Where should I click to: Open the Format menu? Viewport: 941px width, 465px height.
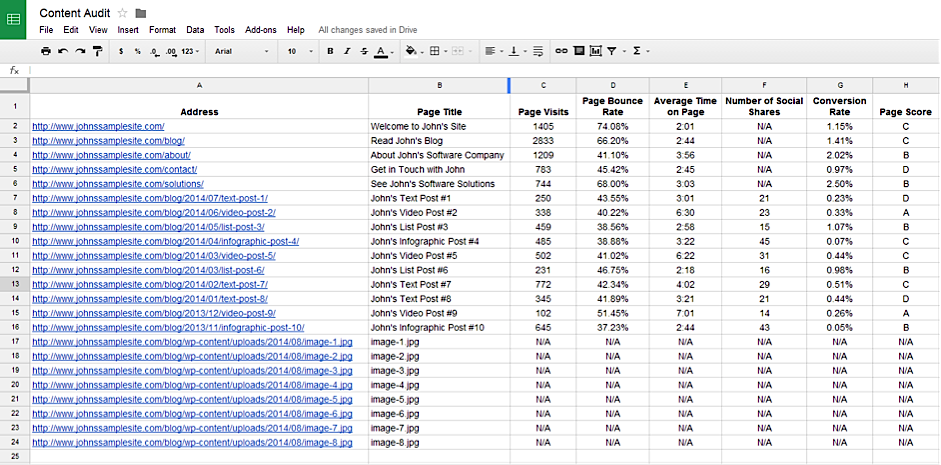coord(162,30)
